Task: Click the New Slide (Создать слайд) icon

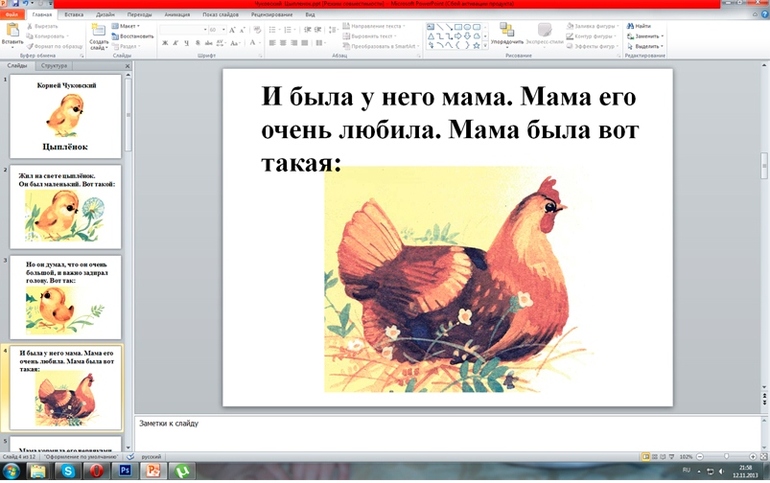Action: pyautogui.click(x=98, y=30)
